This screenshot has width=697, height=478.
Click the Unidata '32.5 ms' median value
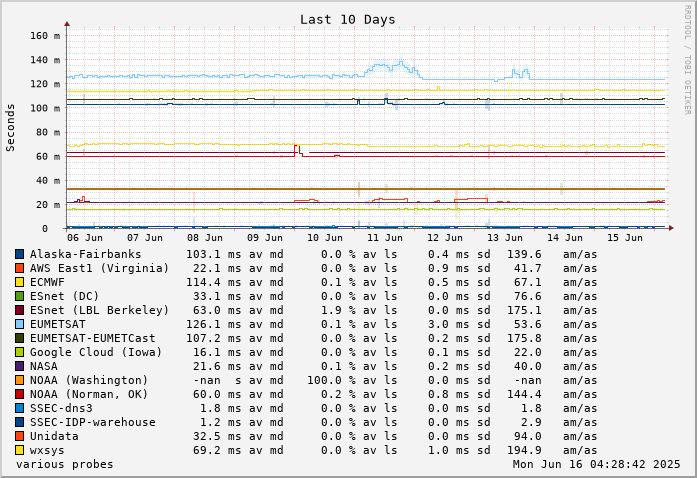click(217, 436)
